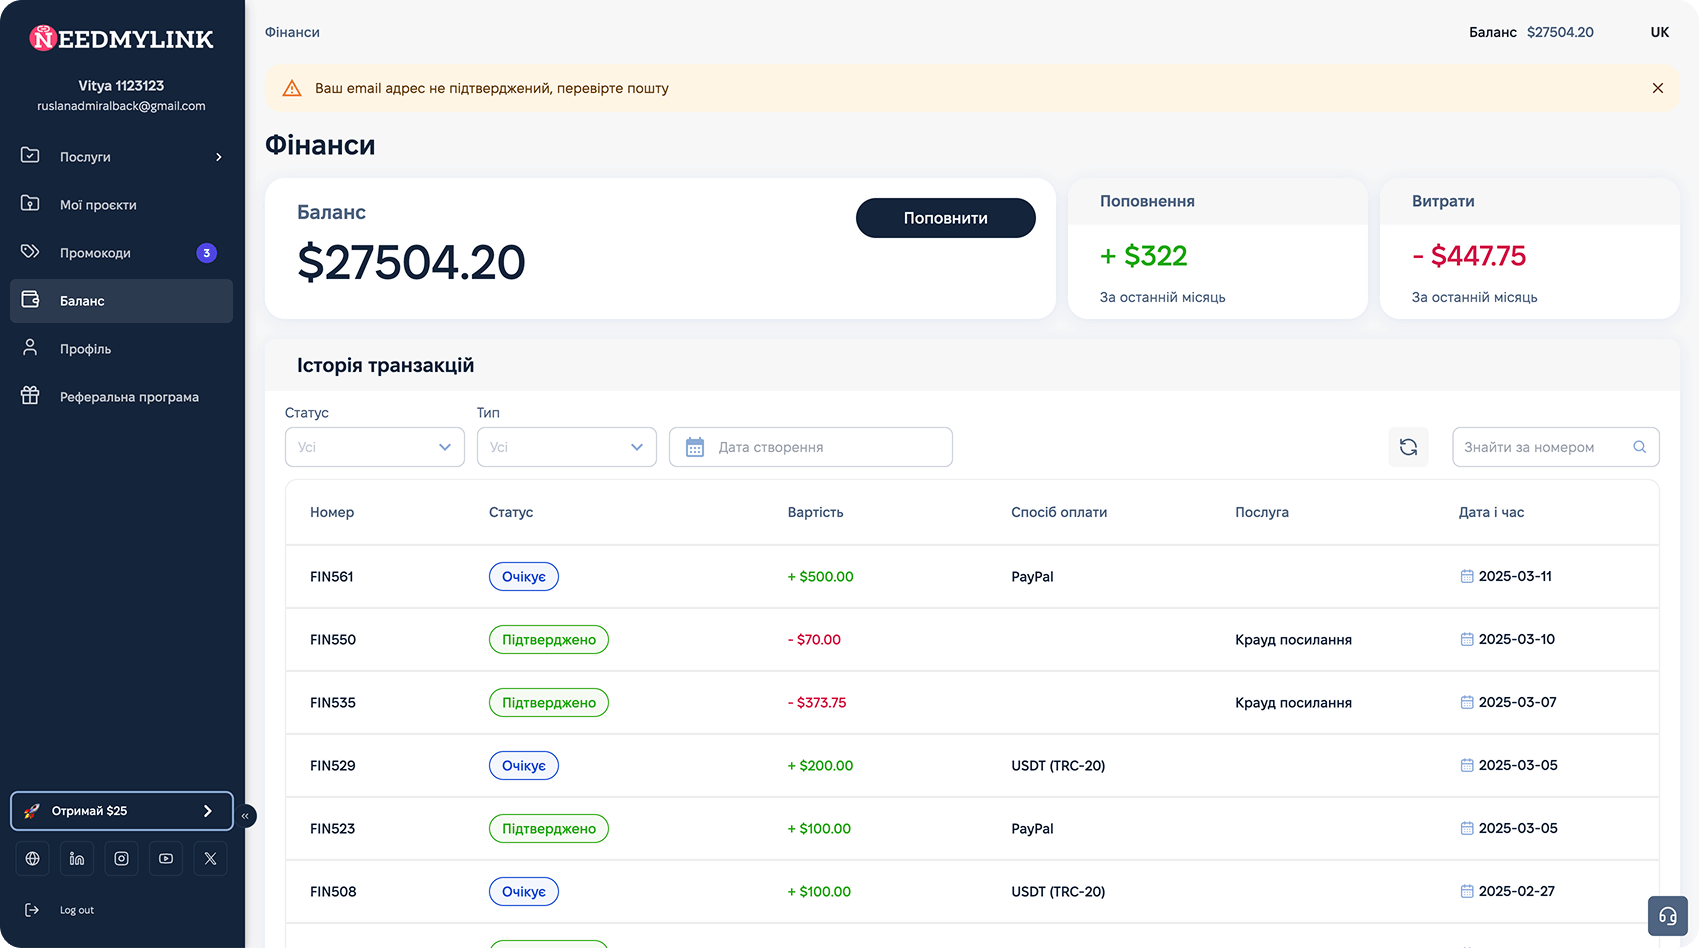Switch language via UK selector

pos(1659,32)
